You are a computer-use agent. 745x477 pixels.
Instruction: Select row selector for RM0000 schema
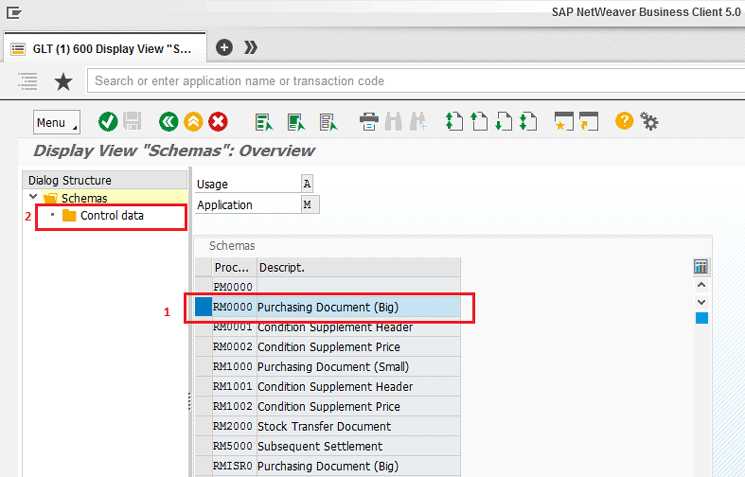coord(203,307)
